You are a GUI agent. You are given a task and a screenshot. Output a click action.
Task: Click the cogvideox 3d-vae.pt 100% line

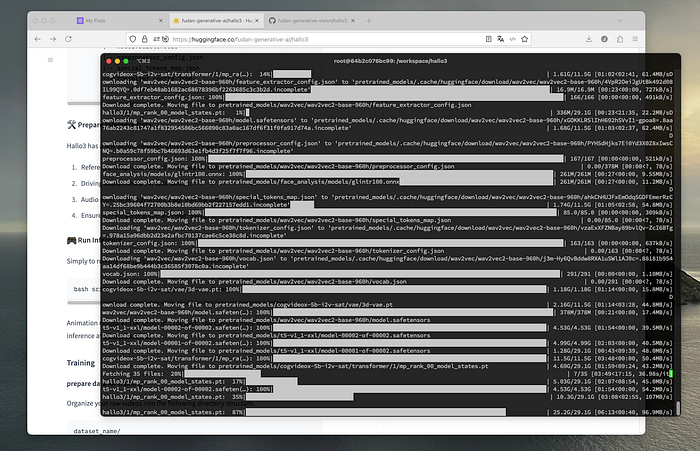tap(387, 289)
